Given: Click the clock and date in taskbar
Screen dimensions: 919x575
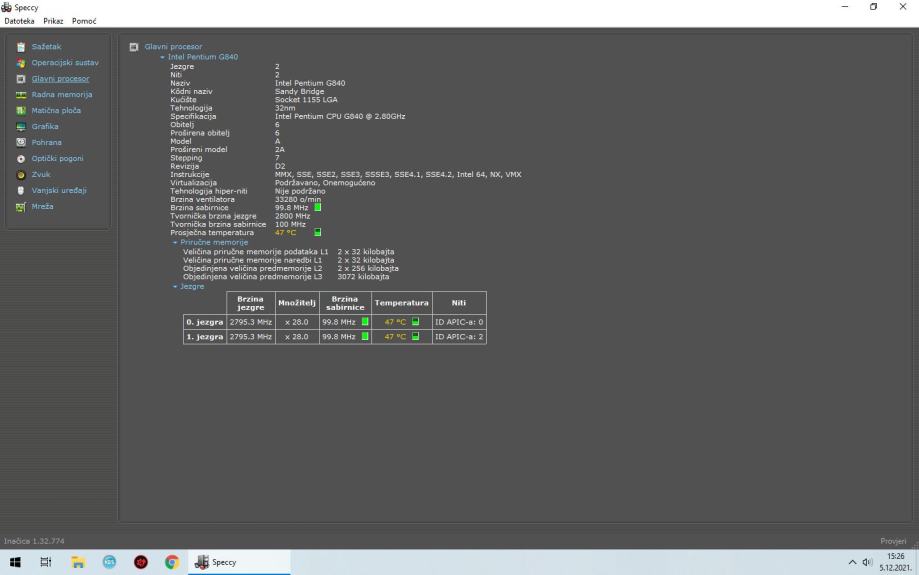Looking at the screenshot, I should (x=895, y=562).
